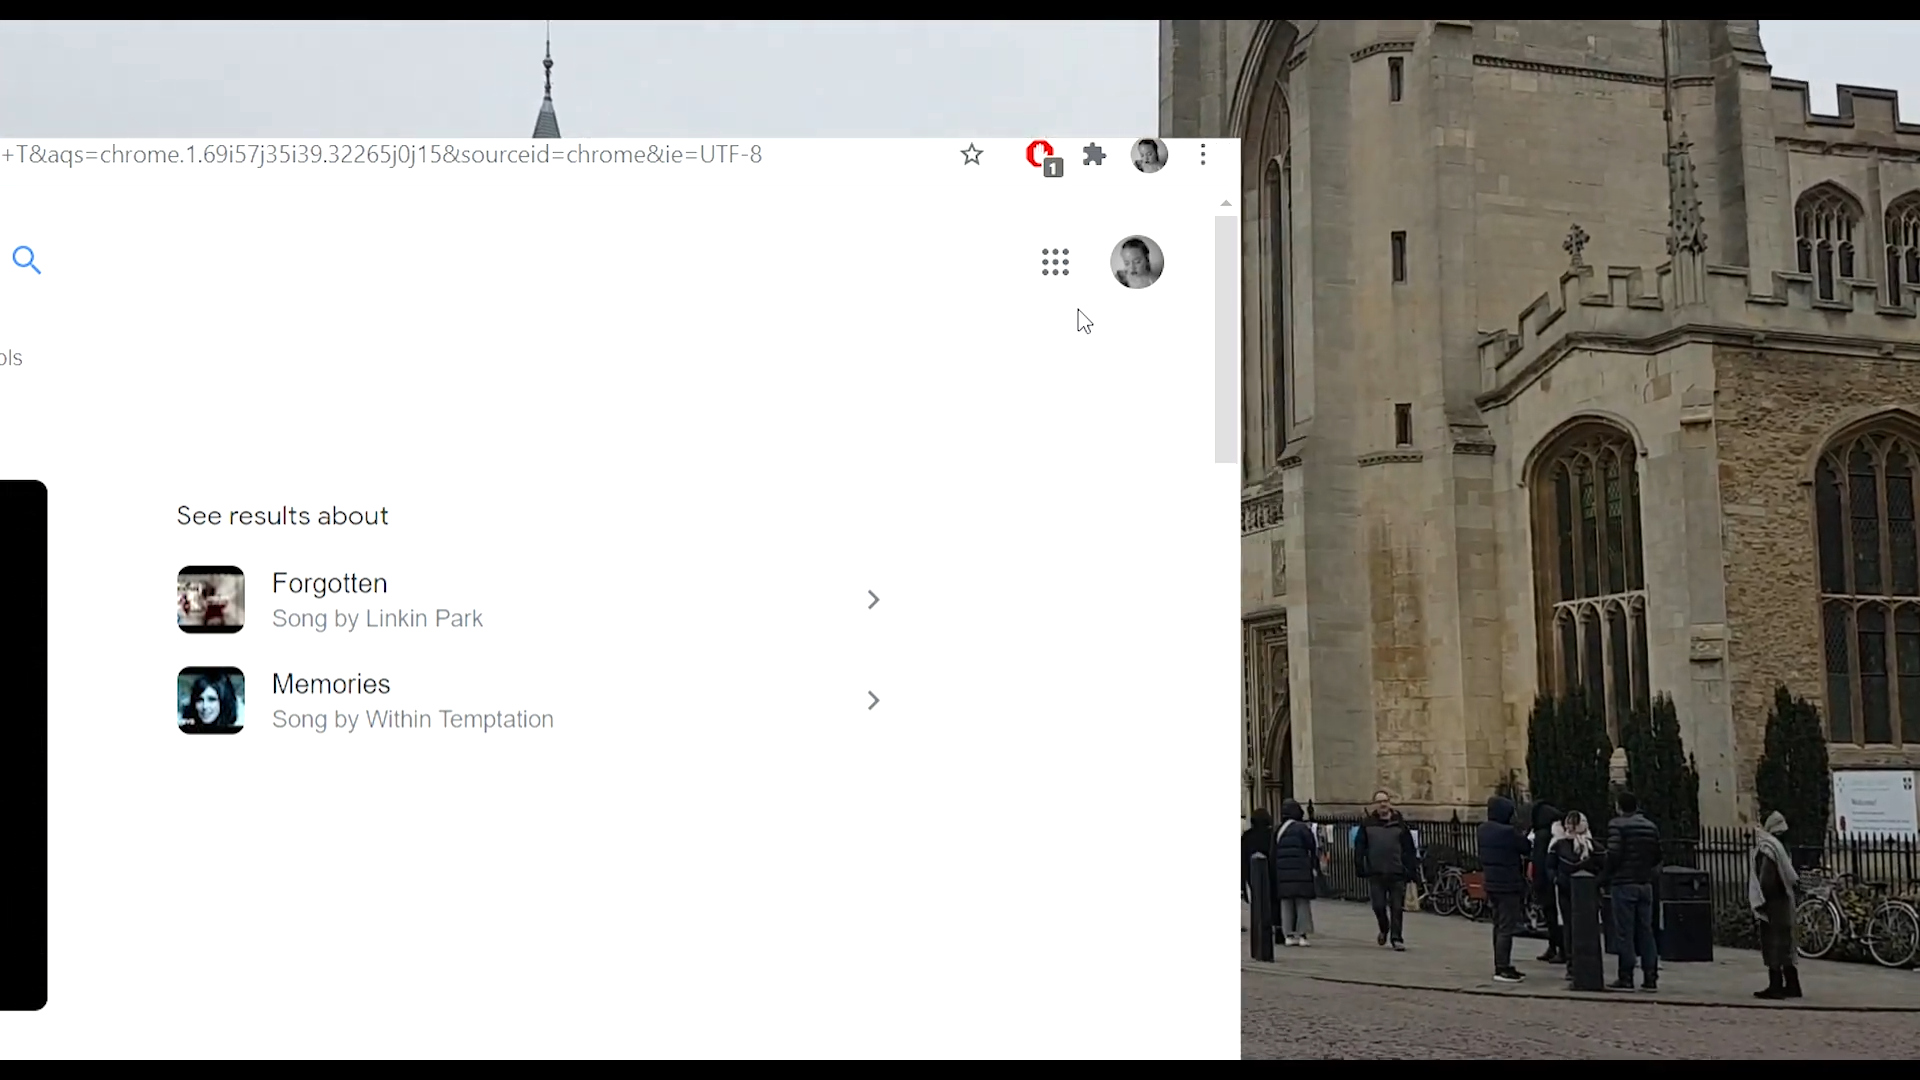Click the partially visible Tools option

coord(11,358)
